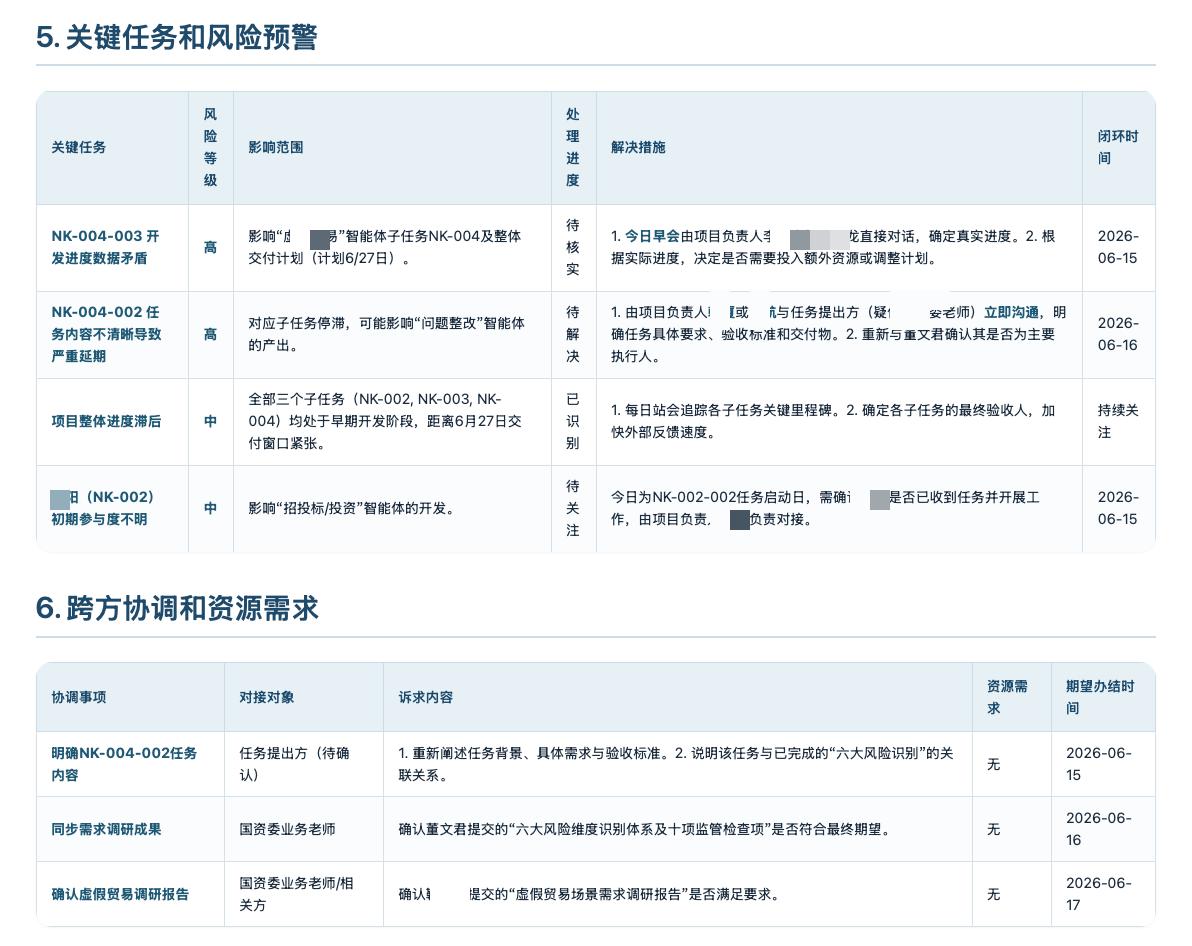Click '无' in 确认虚假贸易调研报告 row
The image size is (1192, 946).
994,894
